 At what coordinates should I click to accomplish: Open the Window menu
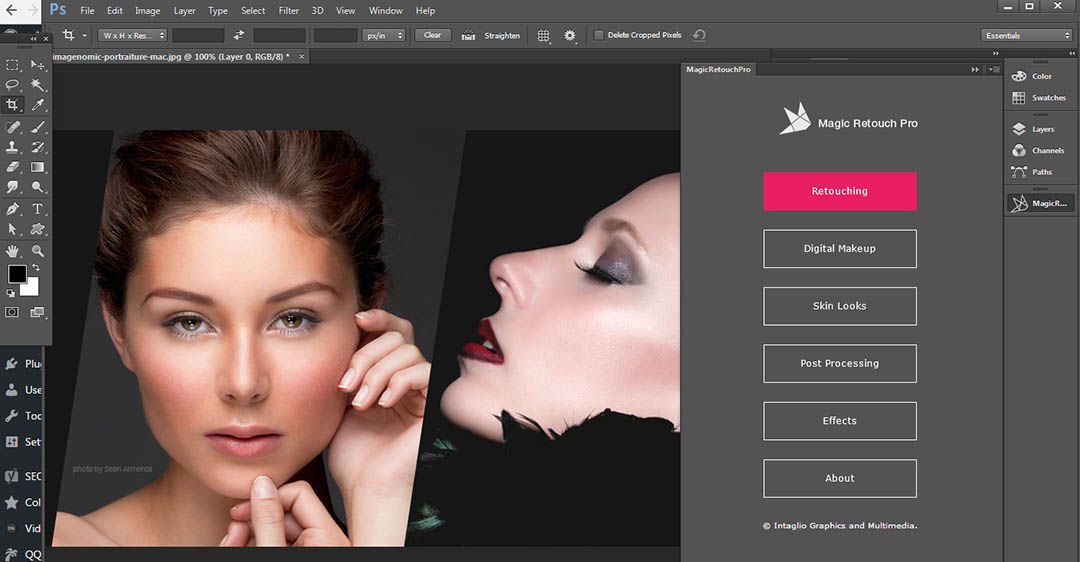[386, 10]
